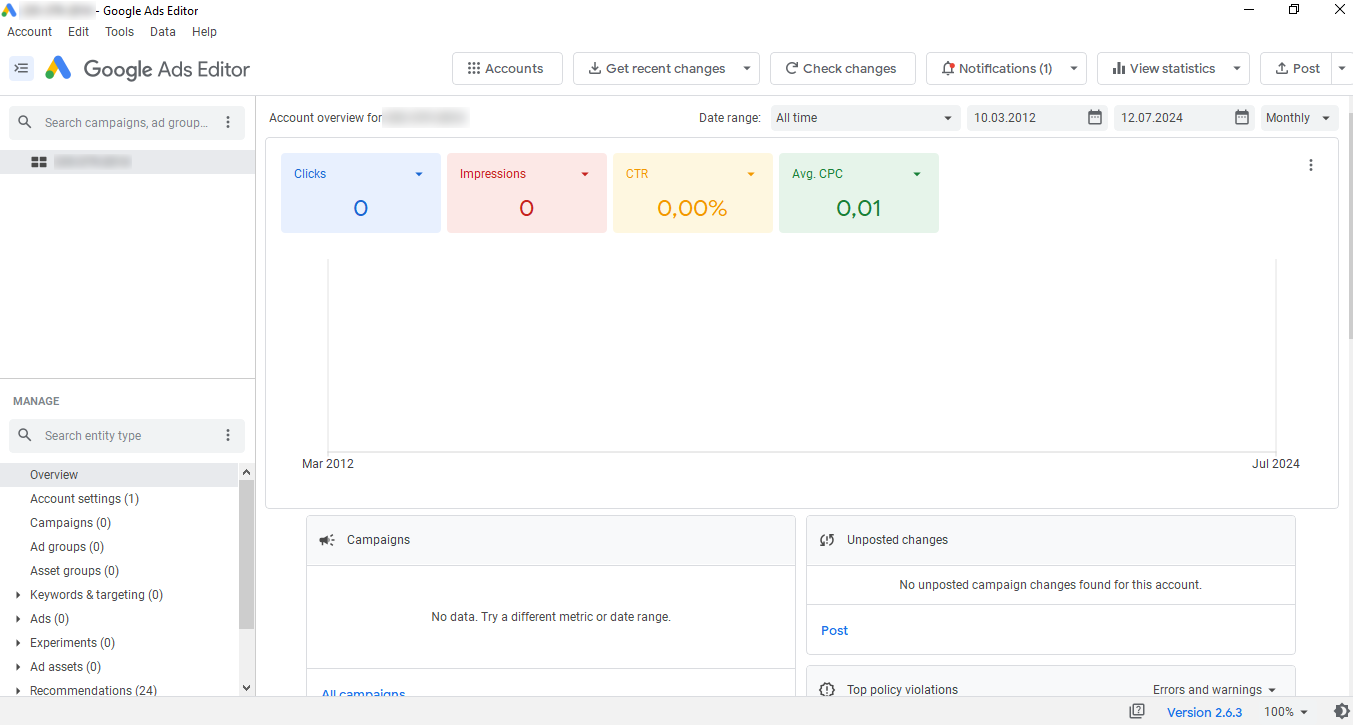The image size is (1353, 725).
Task: Change the CTR metric card dropdown
Action: pyautogui.click(x=751, y=174)
